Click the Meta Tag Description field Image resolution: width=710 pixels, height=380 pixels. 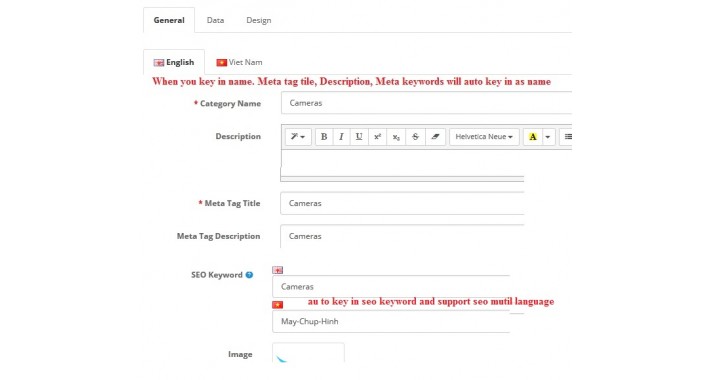coord(402,236)
